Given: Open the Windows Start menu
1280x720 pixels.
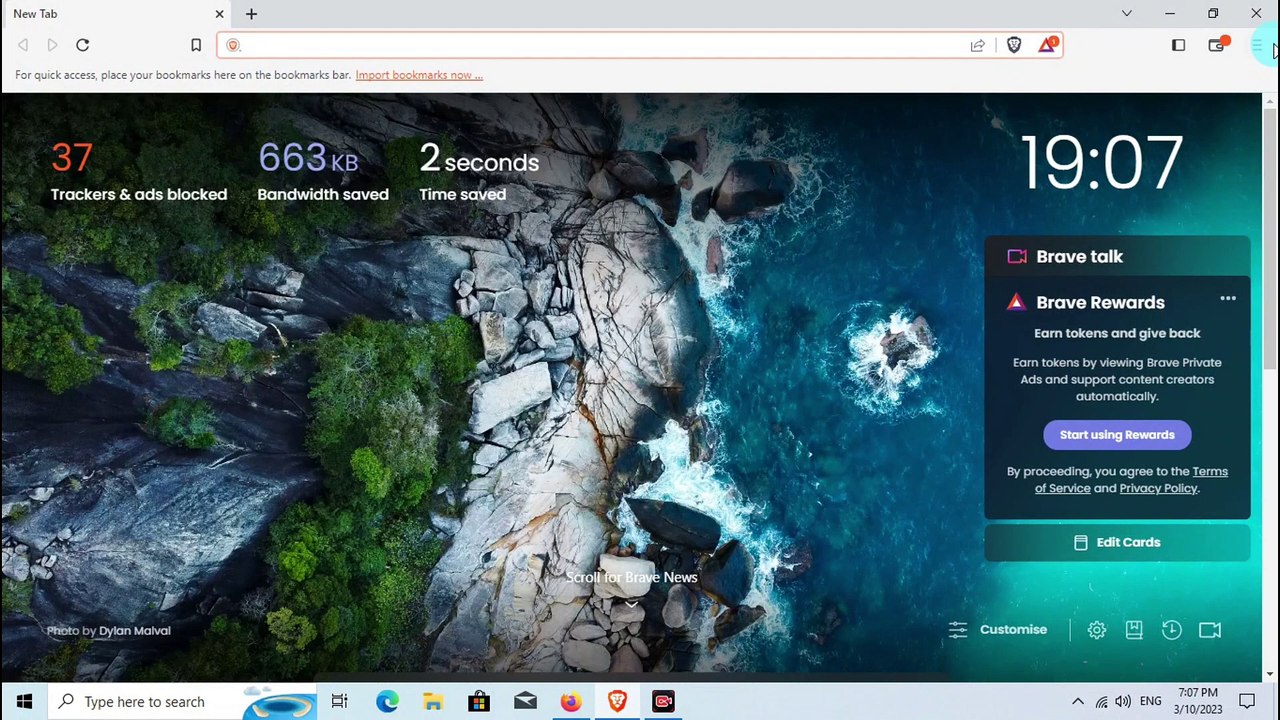Looking at the screenshot, I should pos(24,702).
